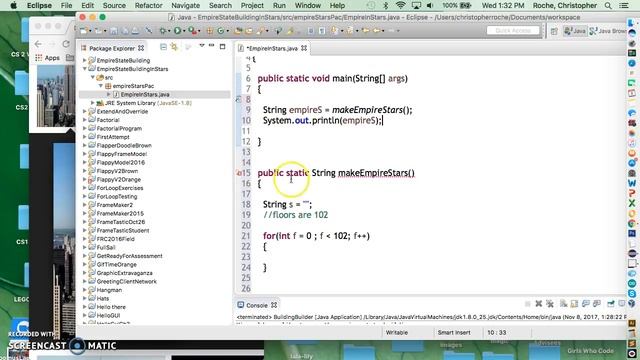Expand the FlappyV2Brown project
Image resolution: width=640 pixels, height=360 pixels.
coord(84,171)
